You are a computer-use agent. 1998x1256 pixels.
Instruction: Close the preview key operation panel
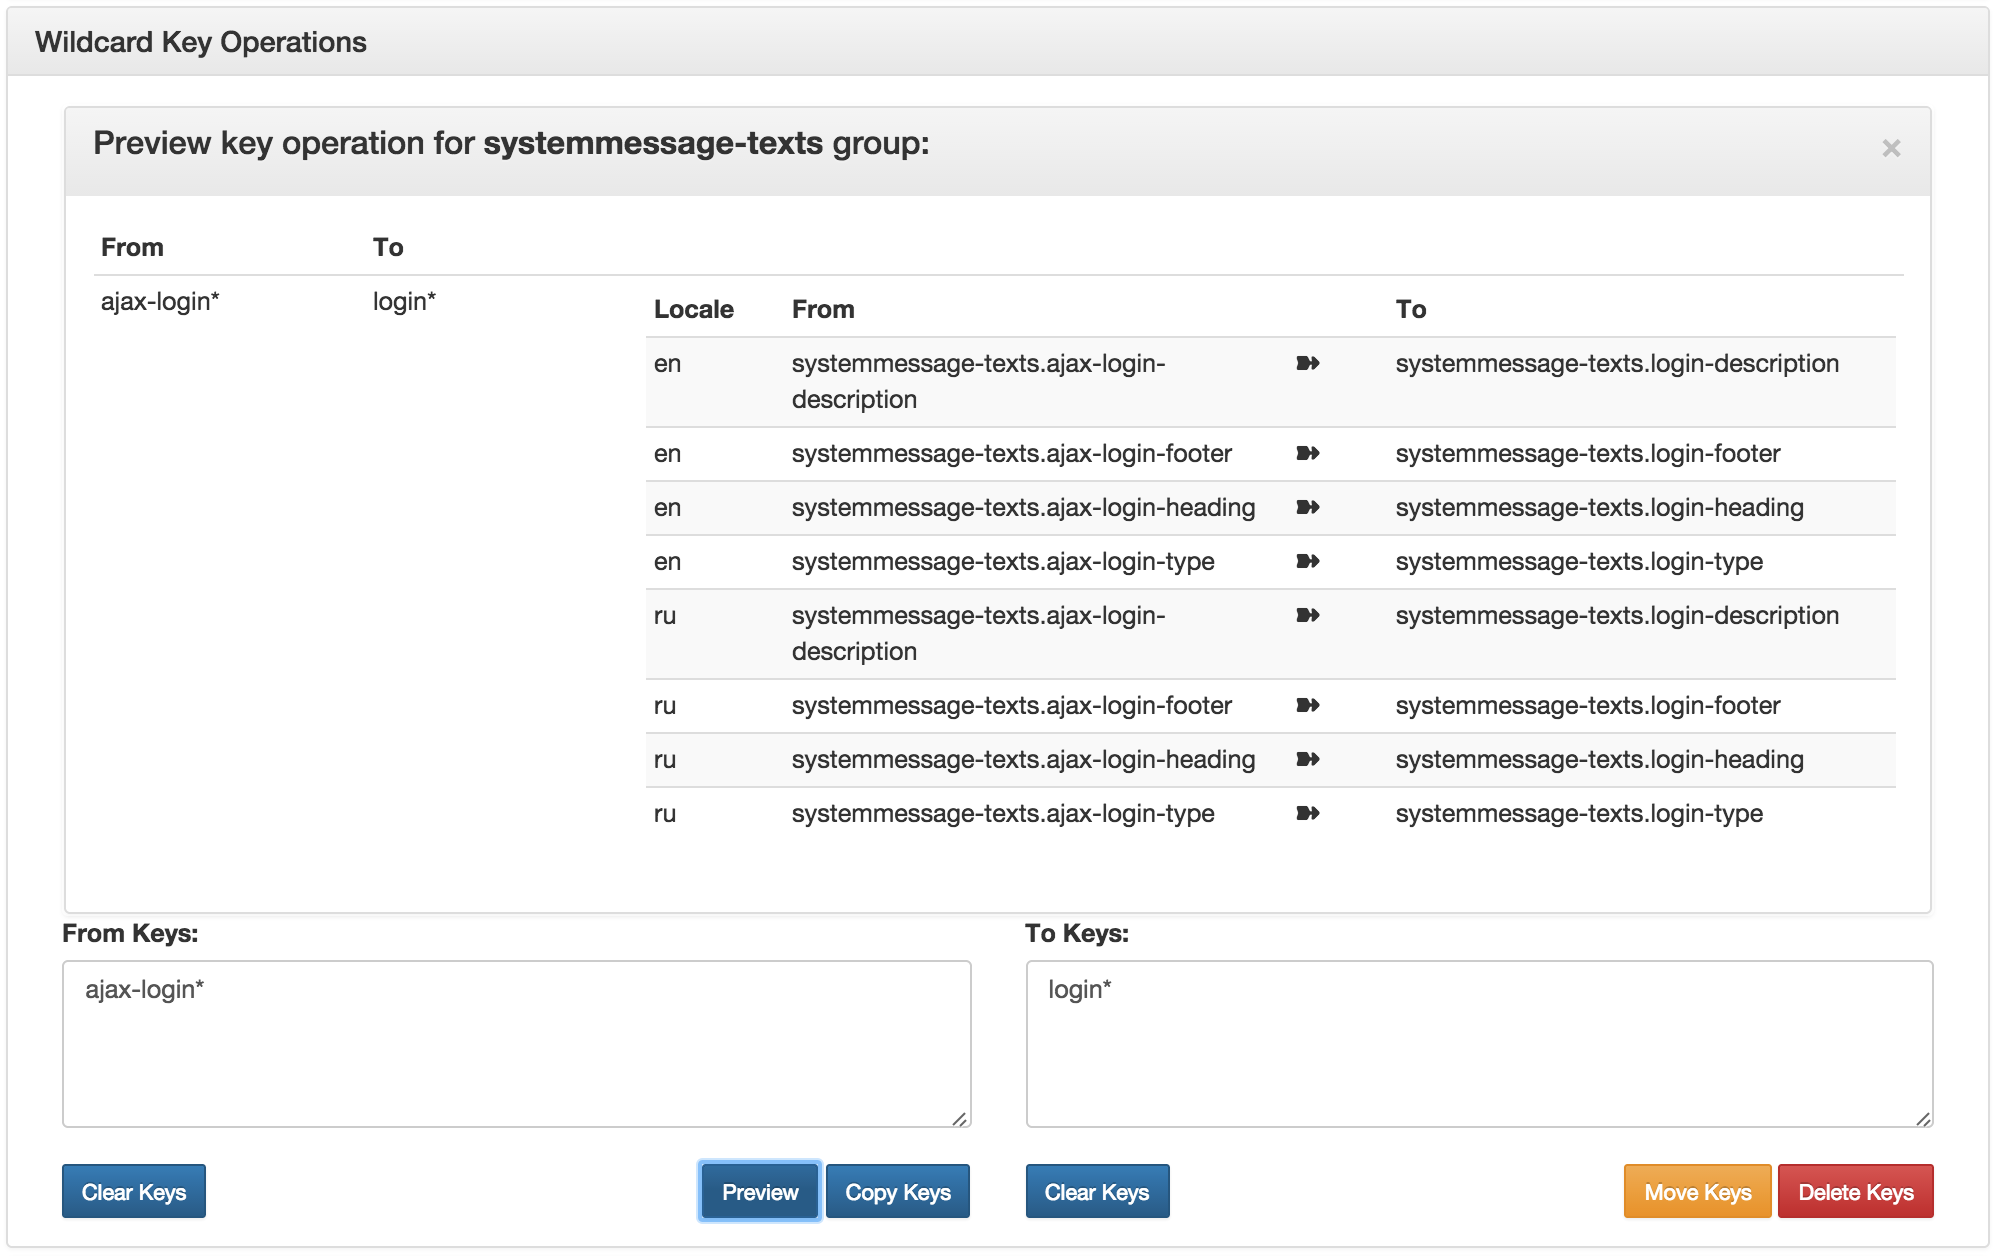click(x=1890, y=148)
